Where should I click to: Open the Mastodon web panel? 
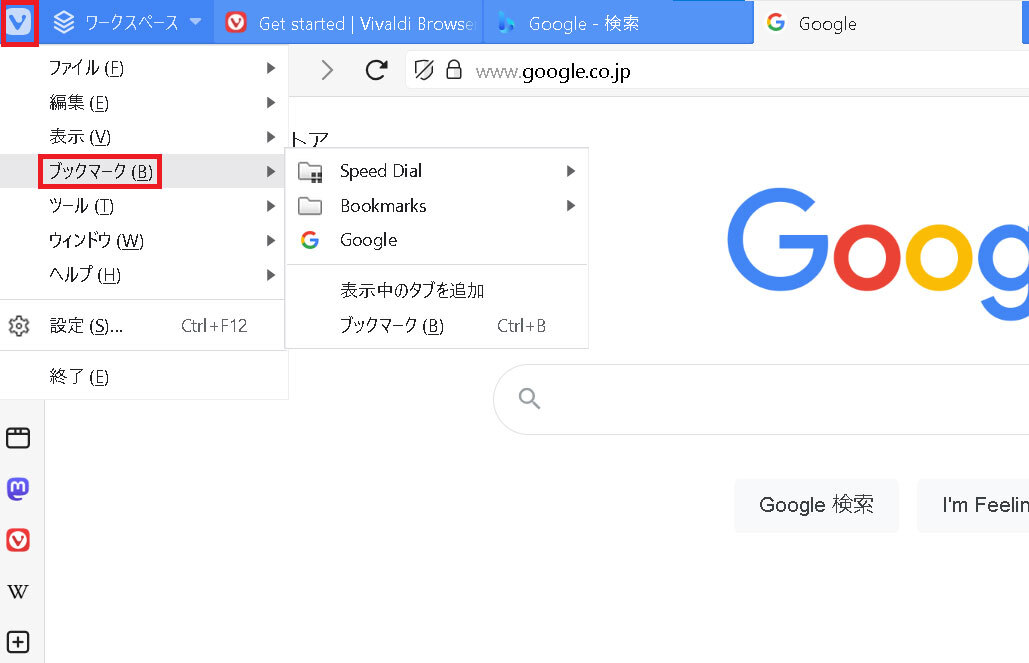point(18,489)
